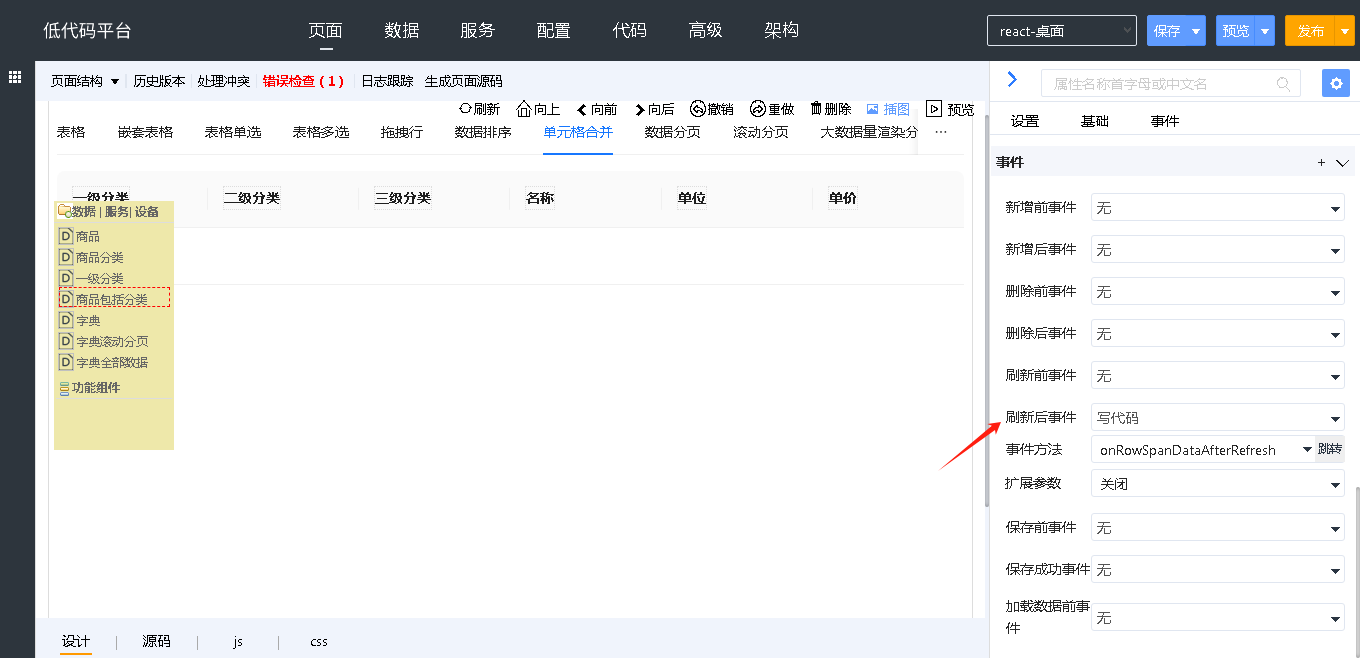The height and width of the screenshot is (658, 1360).
Task: Open 错误检查 (1) link
Action: 303,81
